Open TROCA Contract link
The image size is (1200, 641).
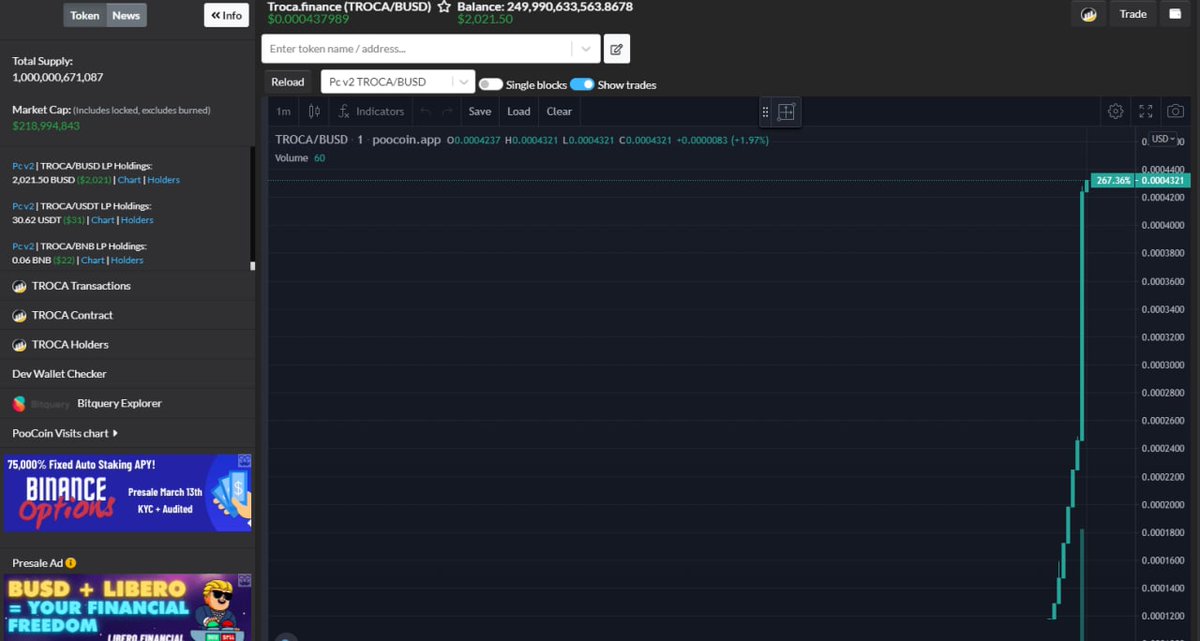pos(72,315)
